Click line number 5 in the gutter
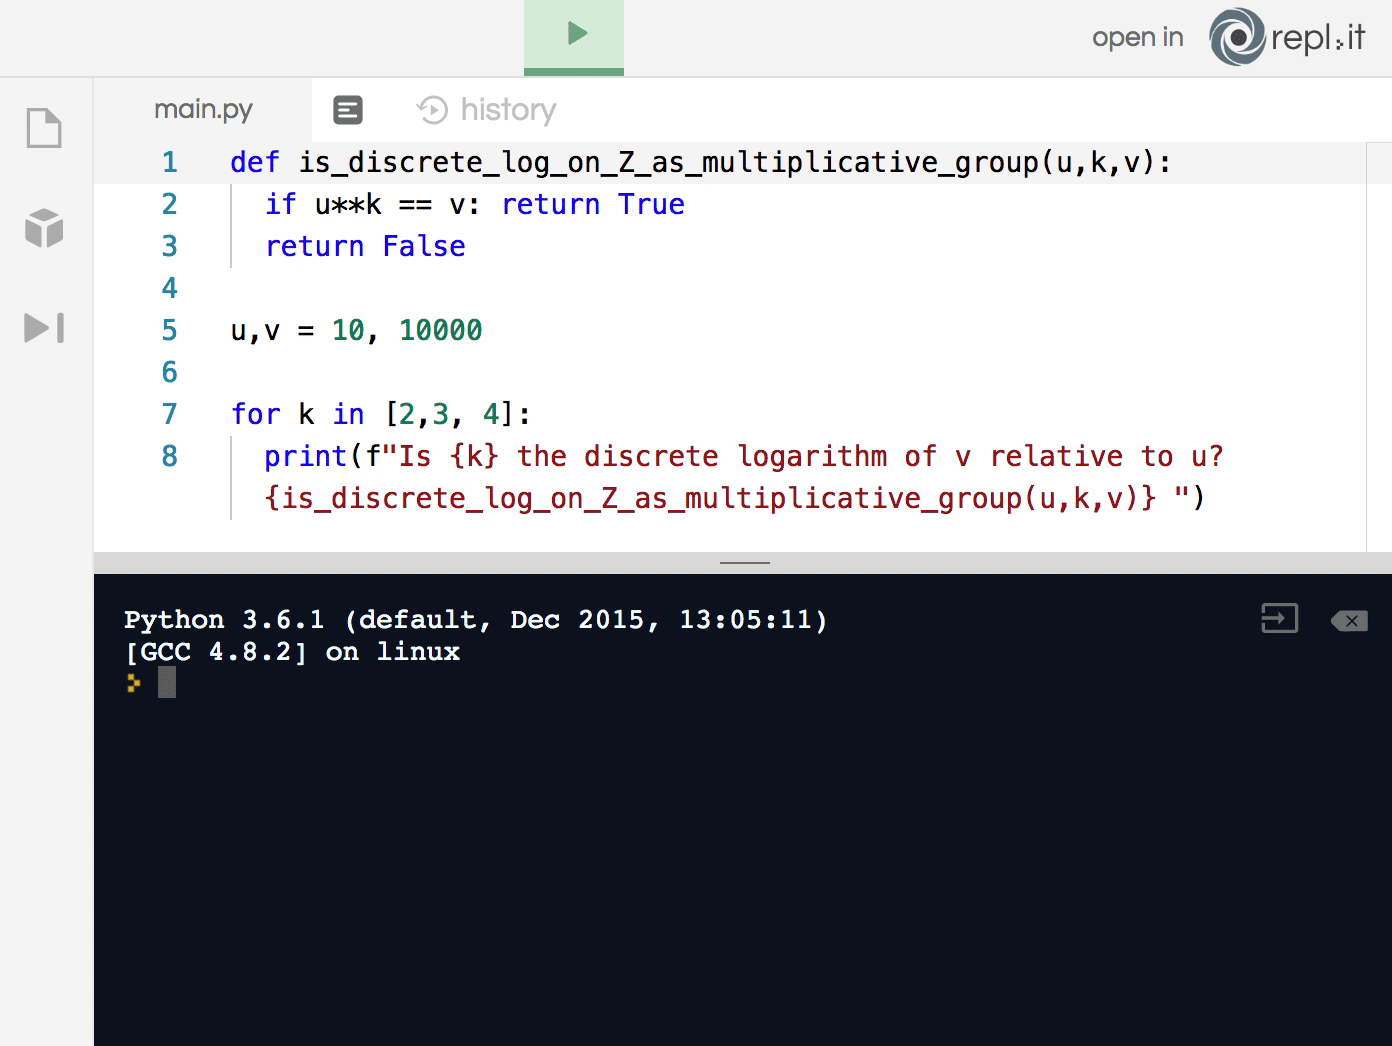 coord(169,330)
